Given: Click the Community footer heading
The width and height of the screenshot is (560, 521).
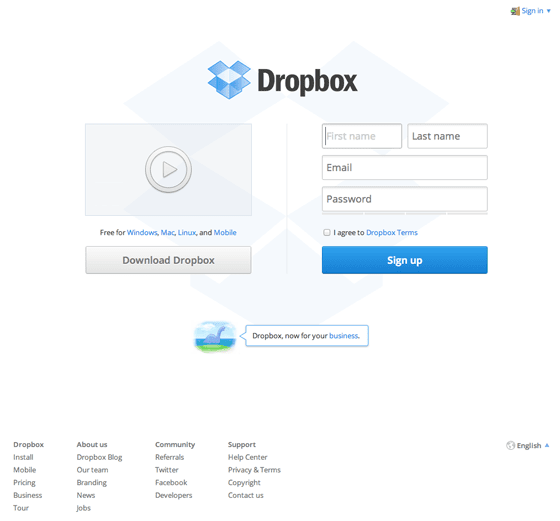Looking at the screenshot, I should (175, 445).
